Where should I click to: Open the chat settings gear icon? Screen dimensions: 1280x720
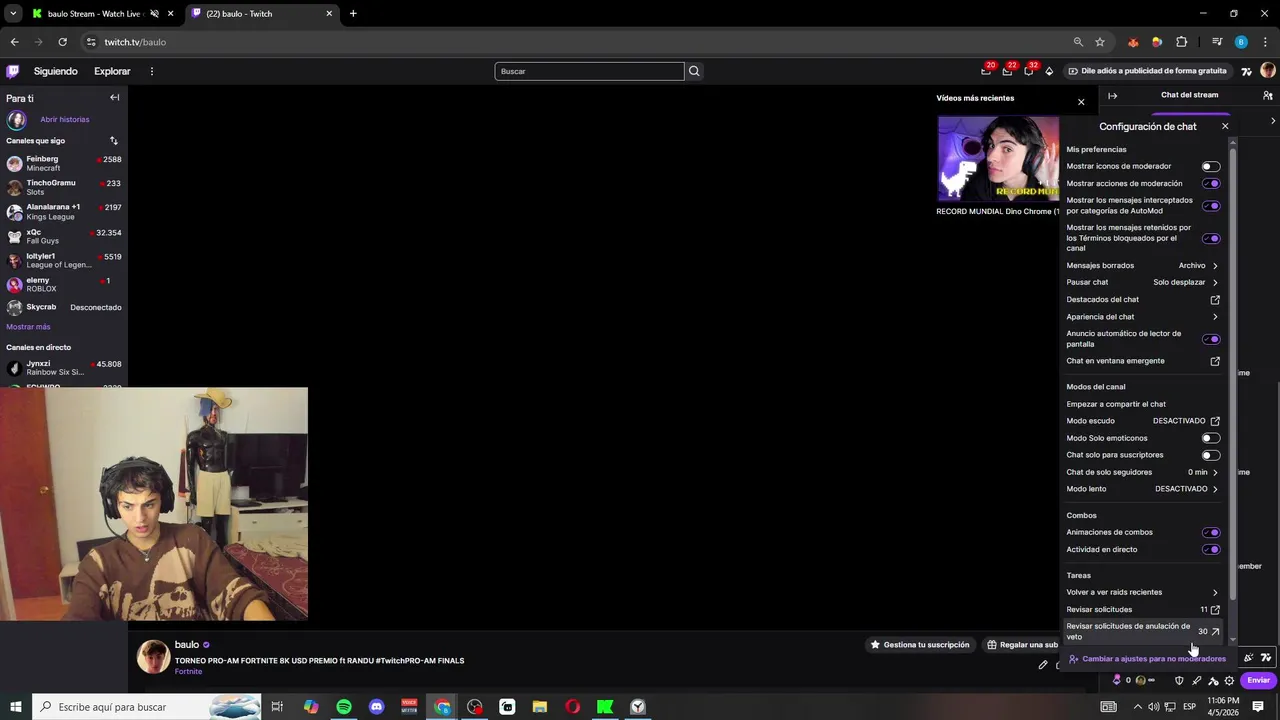pyautogui.click(x=1229, y=681)
